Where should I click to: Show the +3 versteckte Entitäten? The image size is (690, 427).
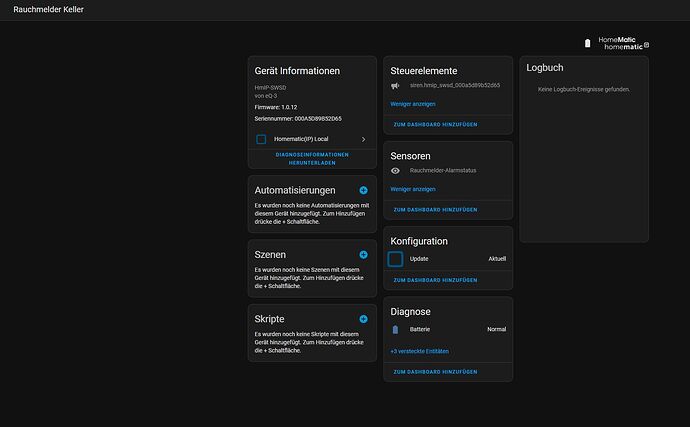click(419, 351)
